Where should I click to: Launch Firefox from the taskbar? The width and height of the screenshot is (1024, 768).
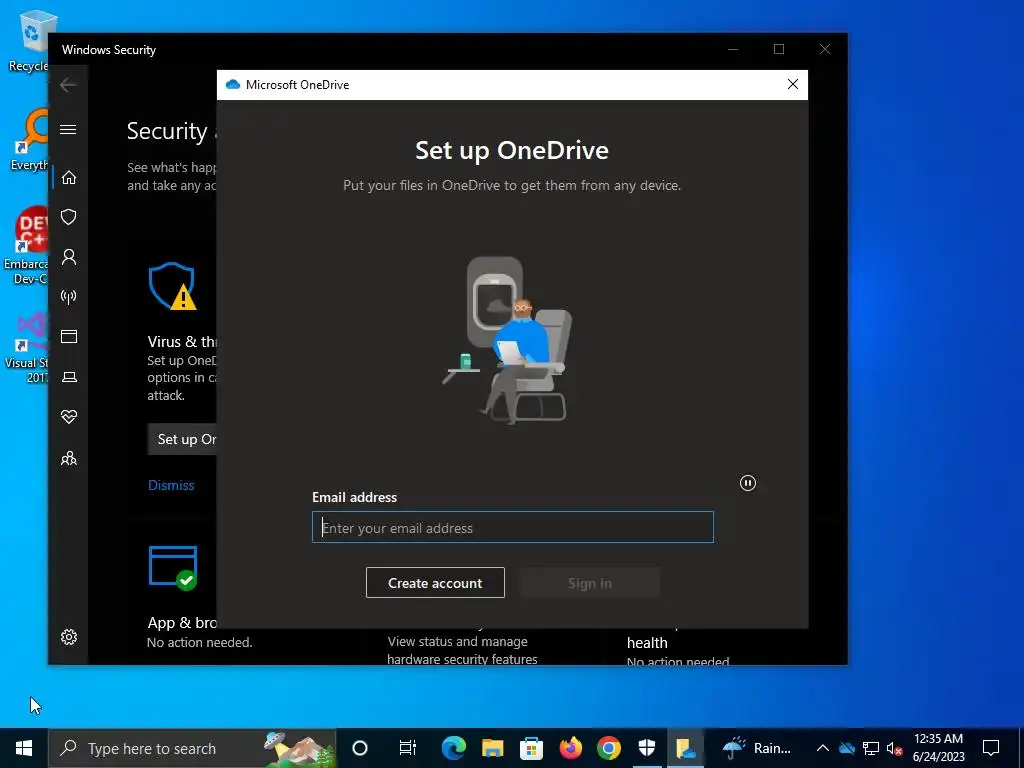(x=570, y=748)
